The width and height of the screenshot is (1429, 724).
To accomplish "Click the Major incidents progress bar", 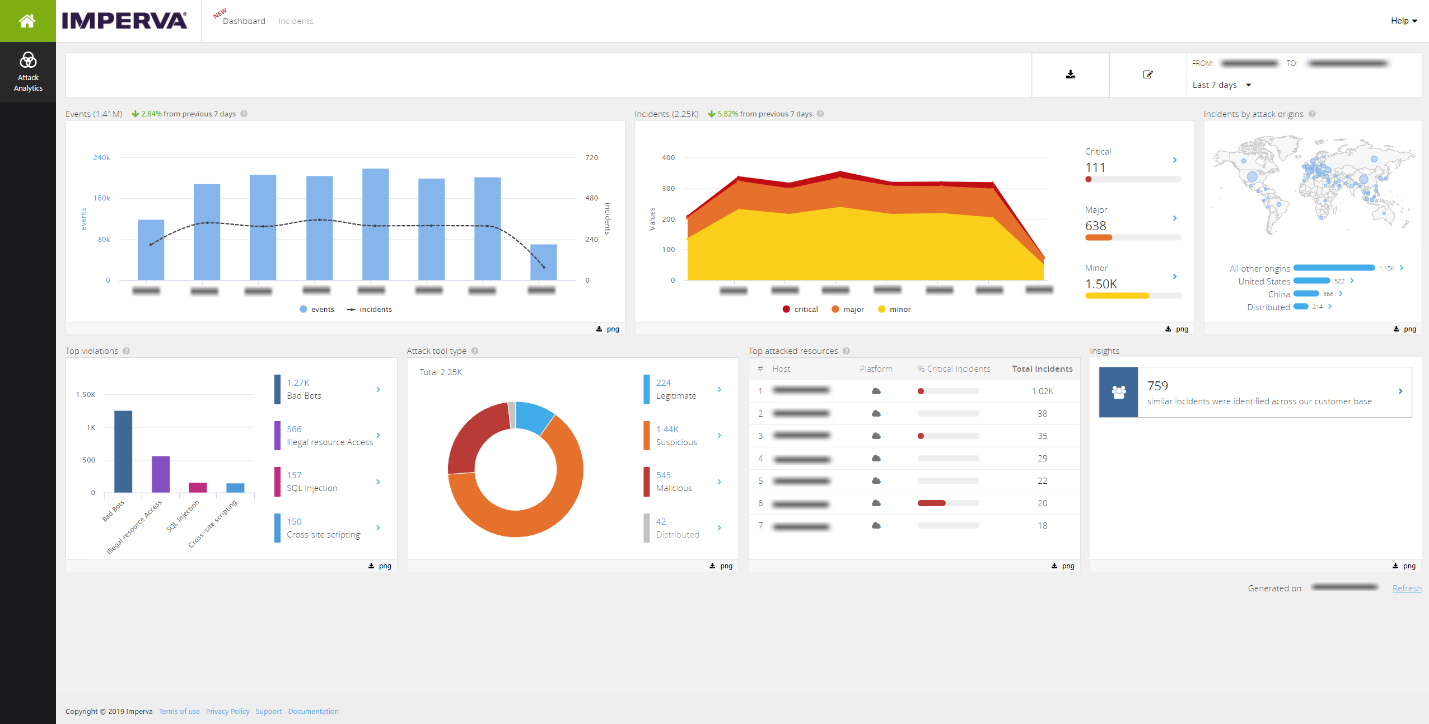I will (1133, 237).
